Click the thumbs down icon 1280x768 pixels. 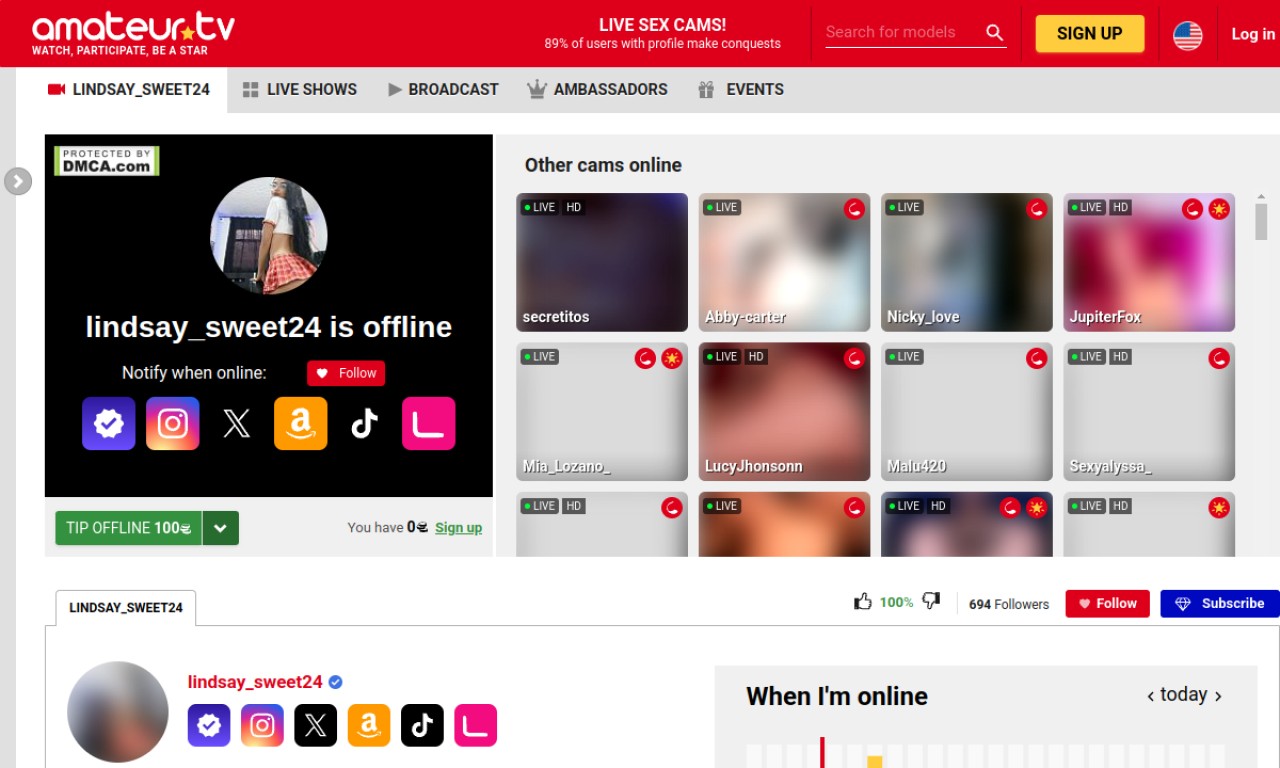point(931,601)
